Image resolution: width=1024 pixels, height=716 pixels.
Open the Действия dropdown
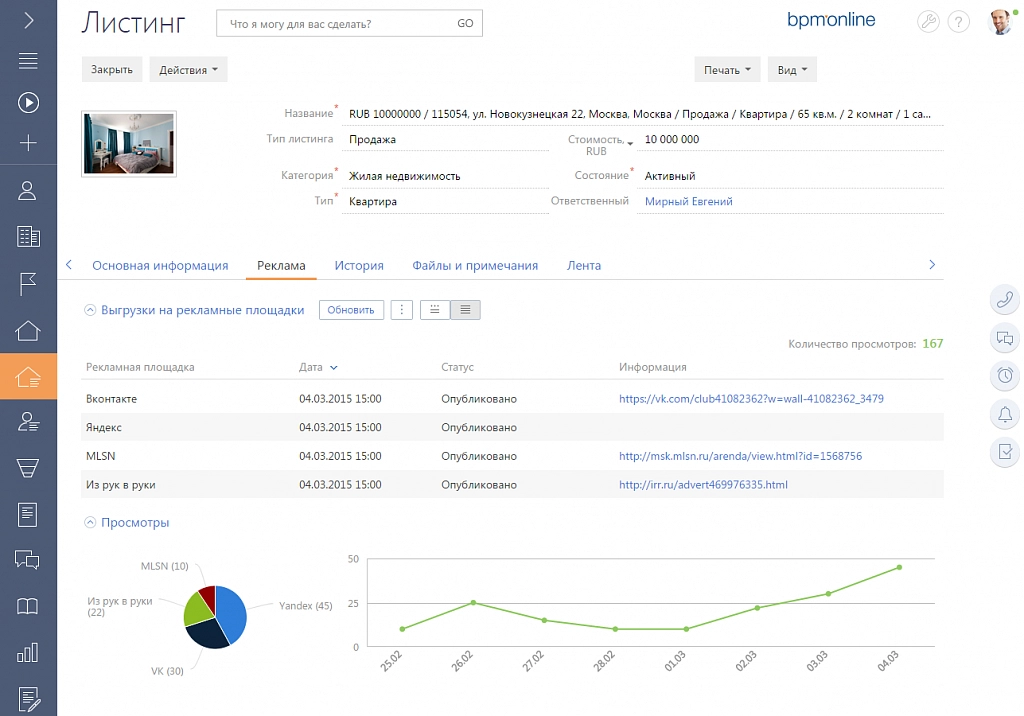pos(186,69)
